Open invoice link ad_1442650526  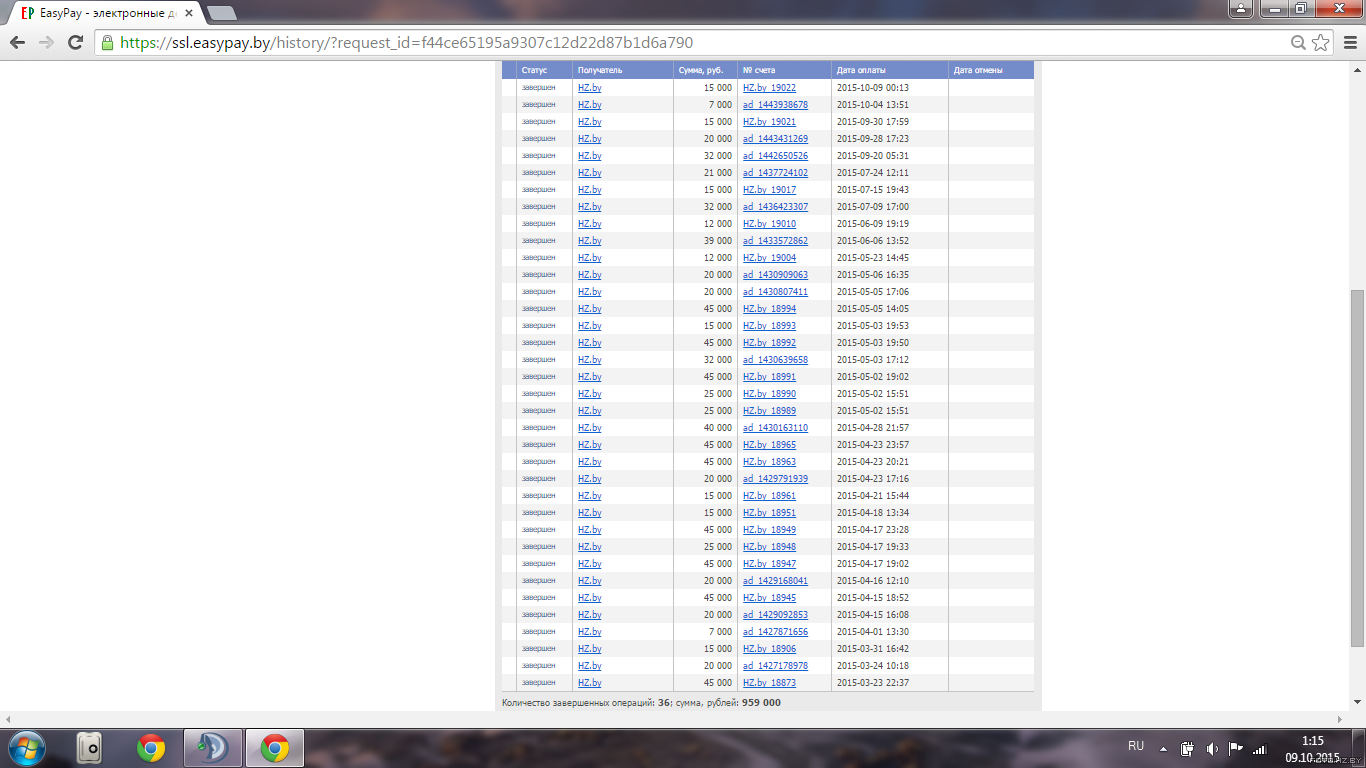click(775, 156)
